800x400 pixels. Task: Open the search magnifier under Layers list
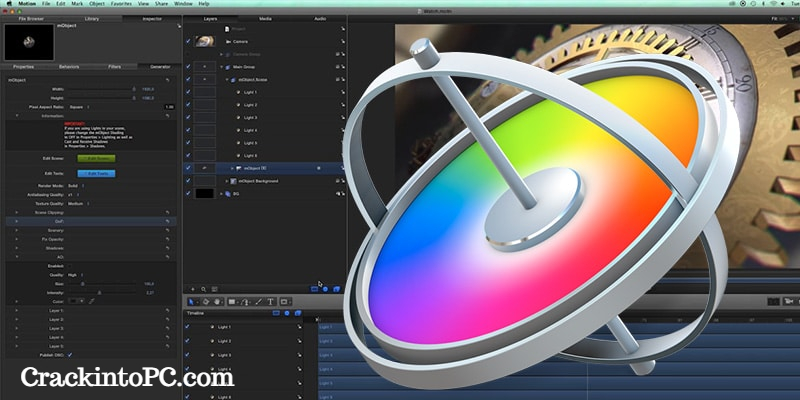pyautogui.click(x=204, y=289)
